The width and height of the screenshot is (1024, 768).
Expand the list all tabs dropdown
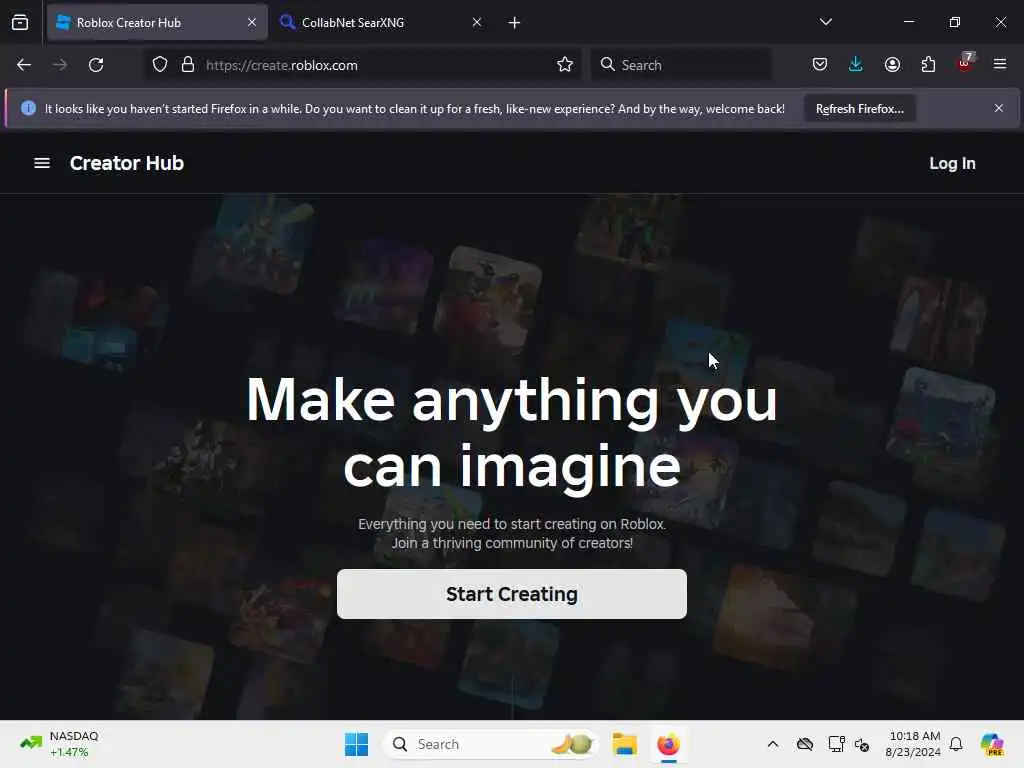tap(825, 22)
